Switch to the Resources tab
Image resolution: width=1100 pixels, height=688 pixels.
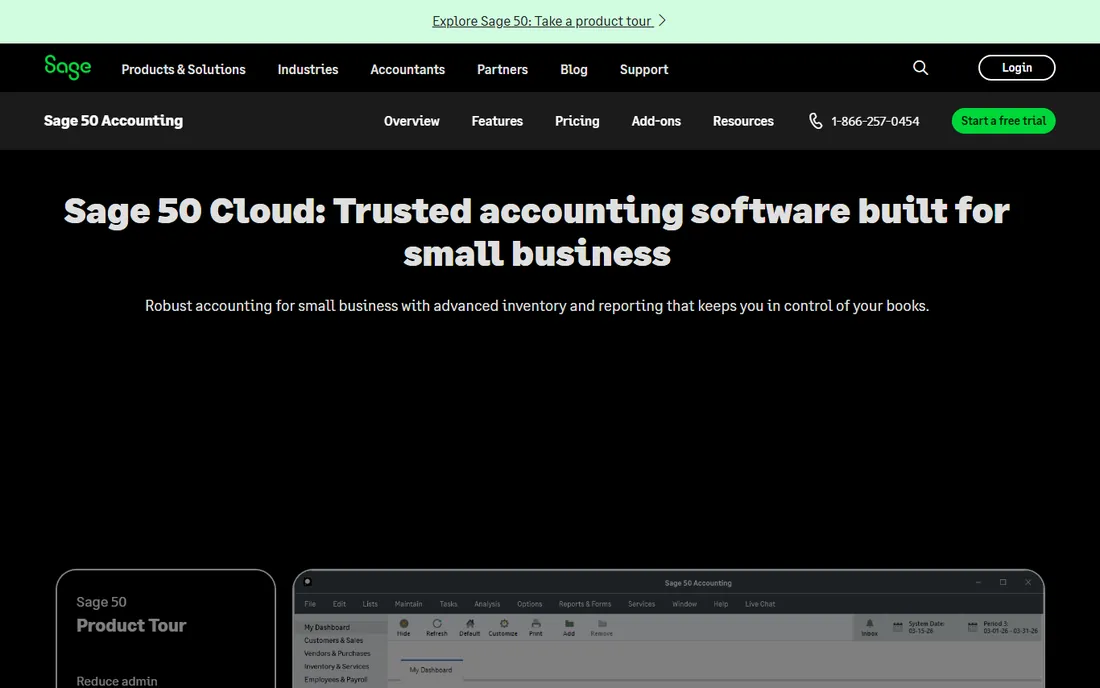[743, 121]
